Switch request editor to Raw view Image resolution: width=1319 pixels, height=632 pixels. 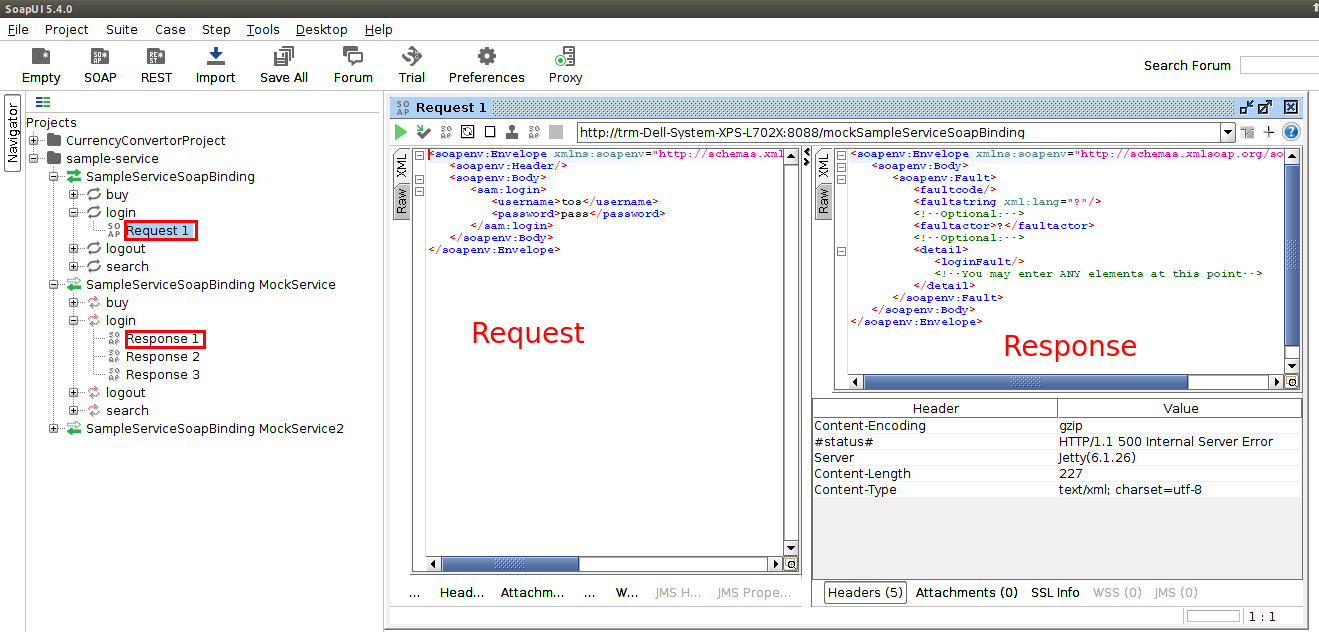click(x=401, y=197)
